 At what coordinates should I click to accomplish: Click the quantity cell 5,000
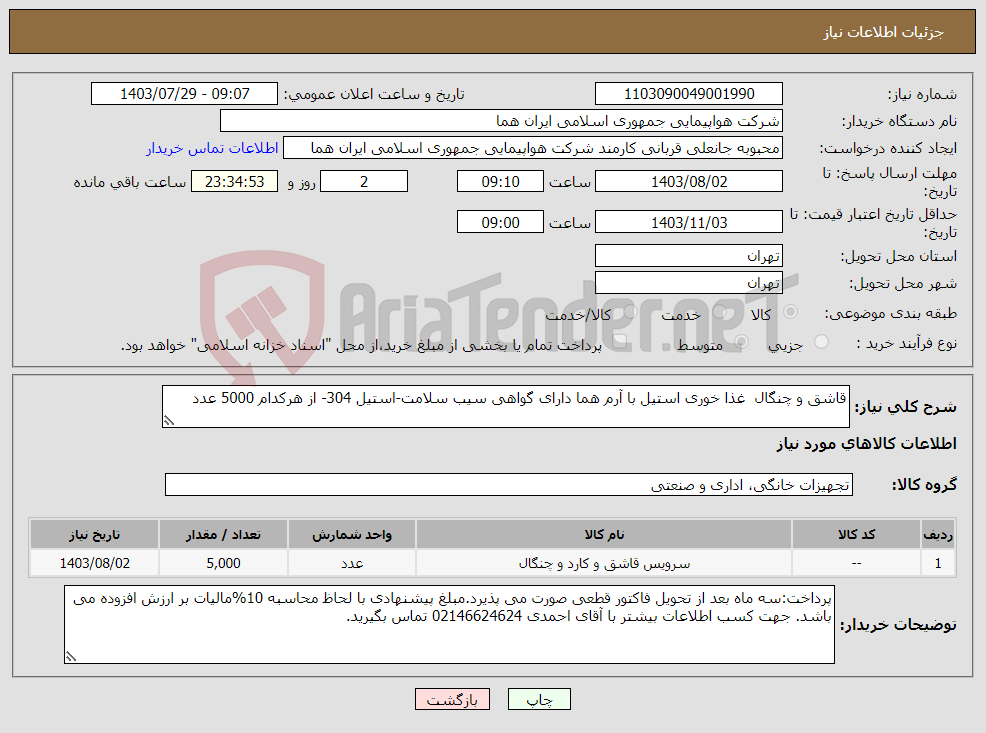click(x=223, y=563)
